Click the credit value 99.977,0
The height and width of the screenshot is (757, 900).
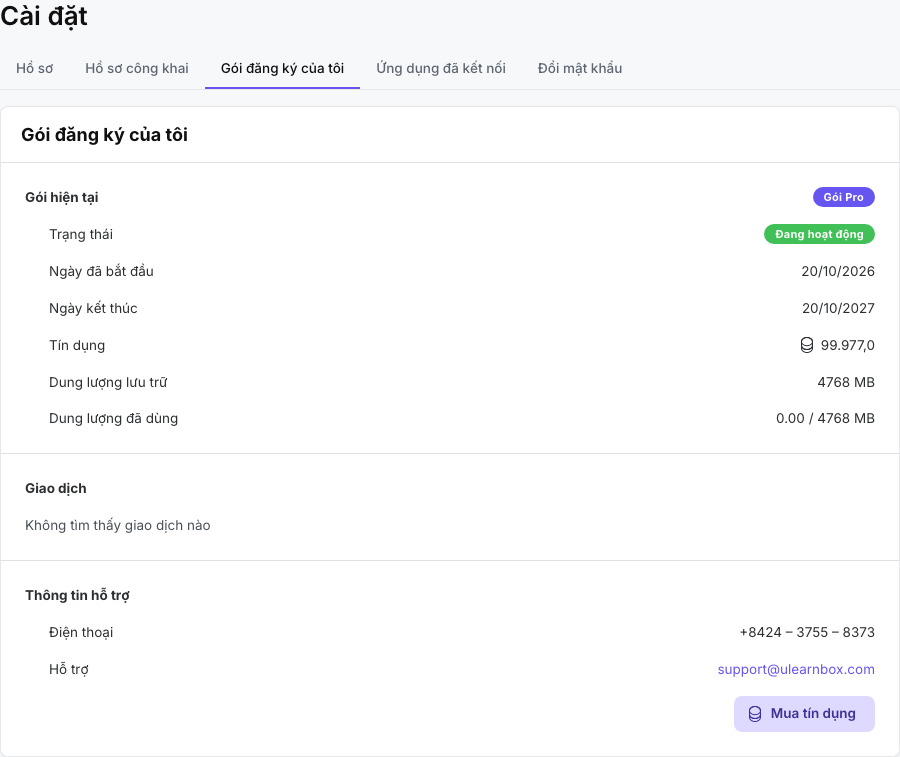[848, 345]
